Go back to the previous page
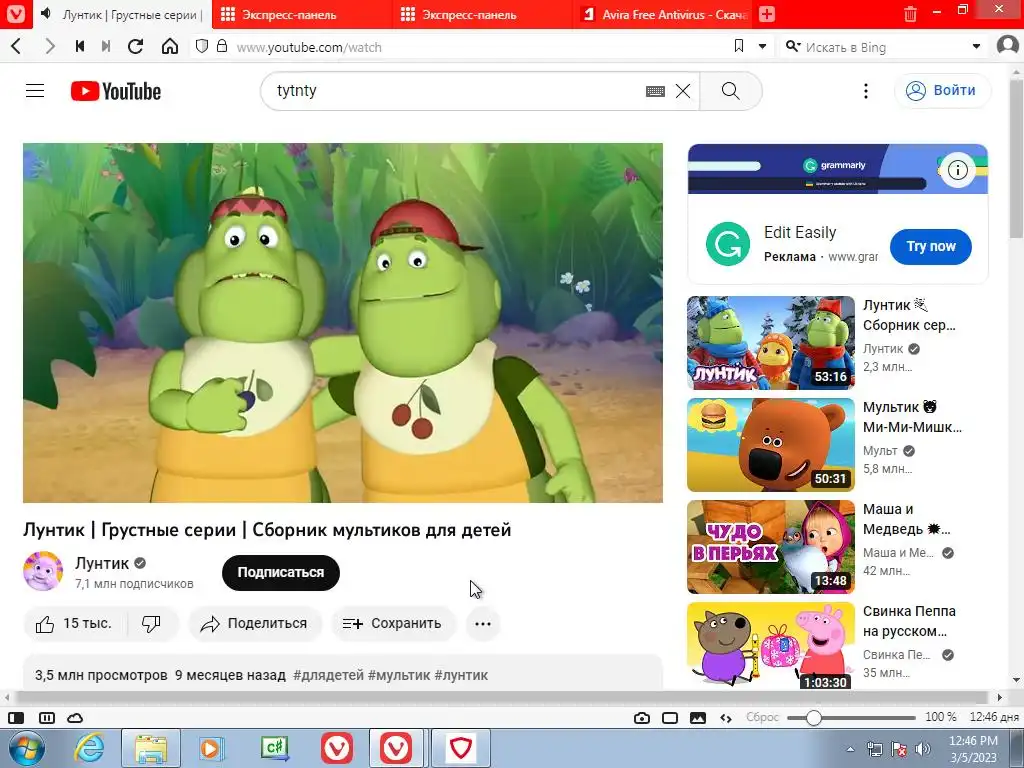Image resolution: width=1024 pixels, height=768 pixels. pyautogui.click(x=17, y=46)
